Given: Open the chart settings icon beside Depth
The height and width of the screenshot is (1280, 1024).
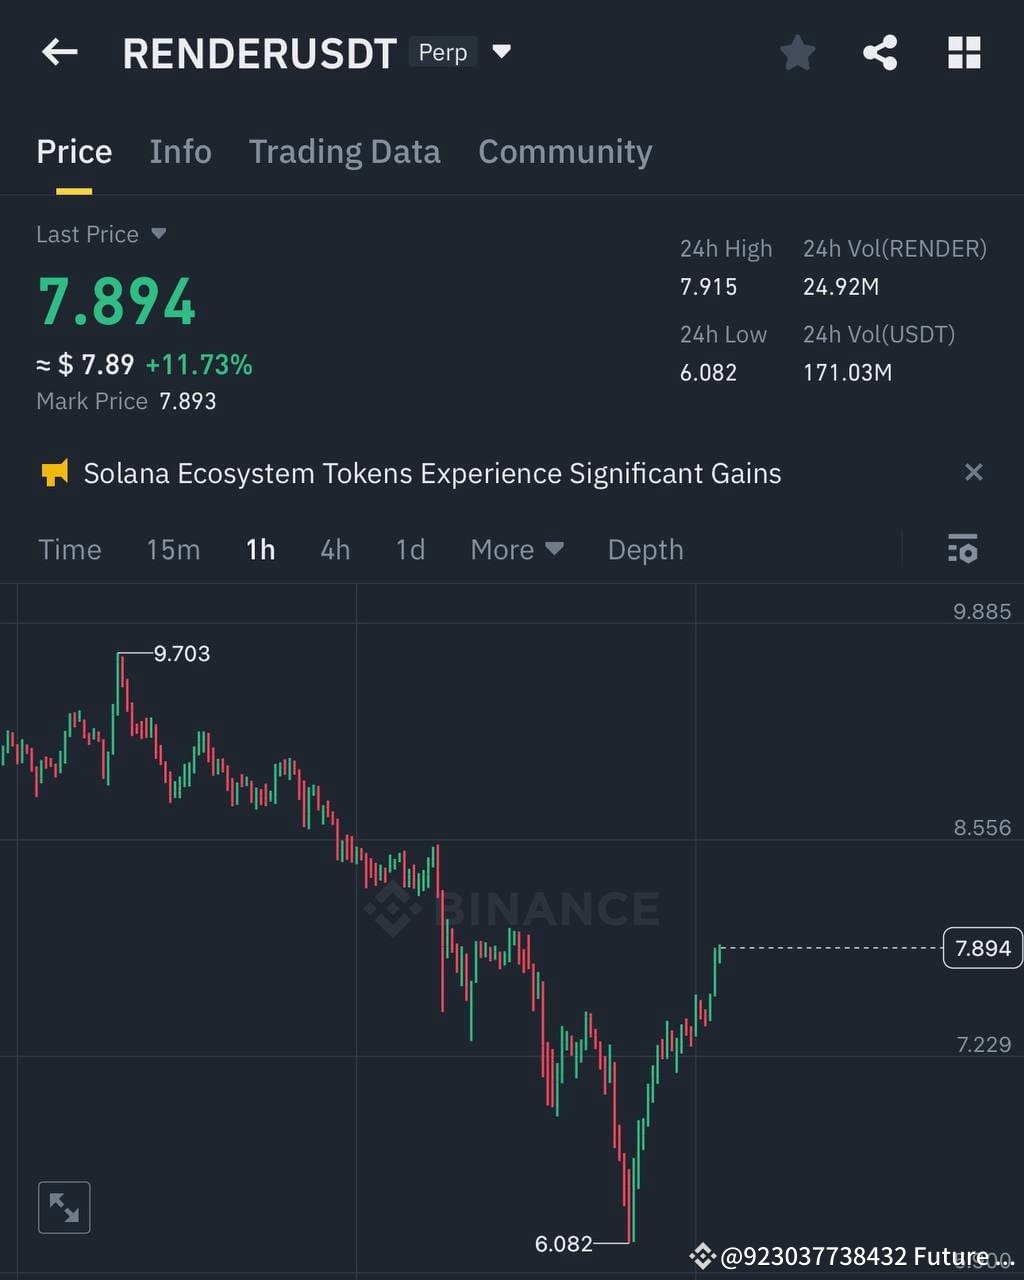Looking at the screenshot, I should tap(961, 549).
